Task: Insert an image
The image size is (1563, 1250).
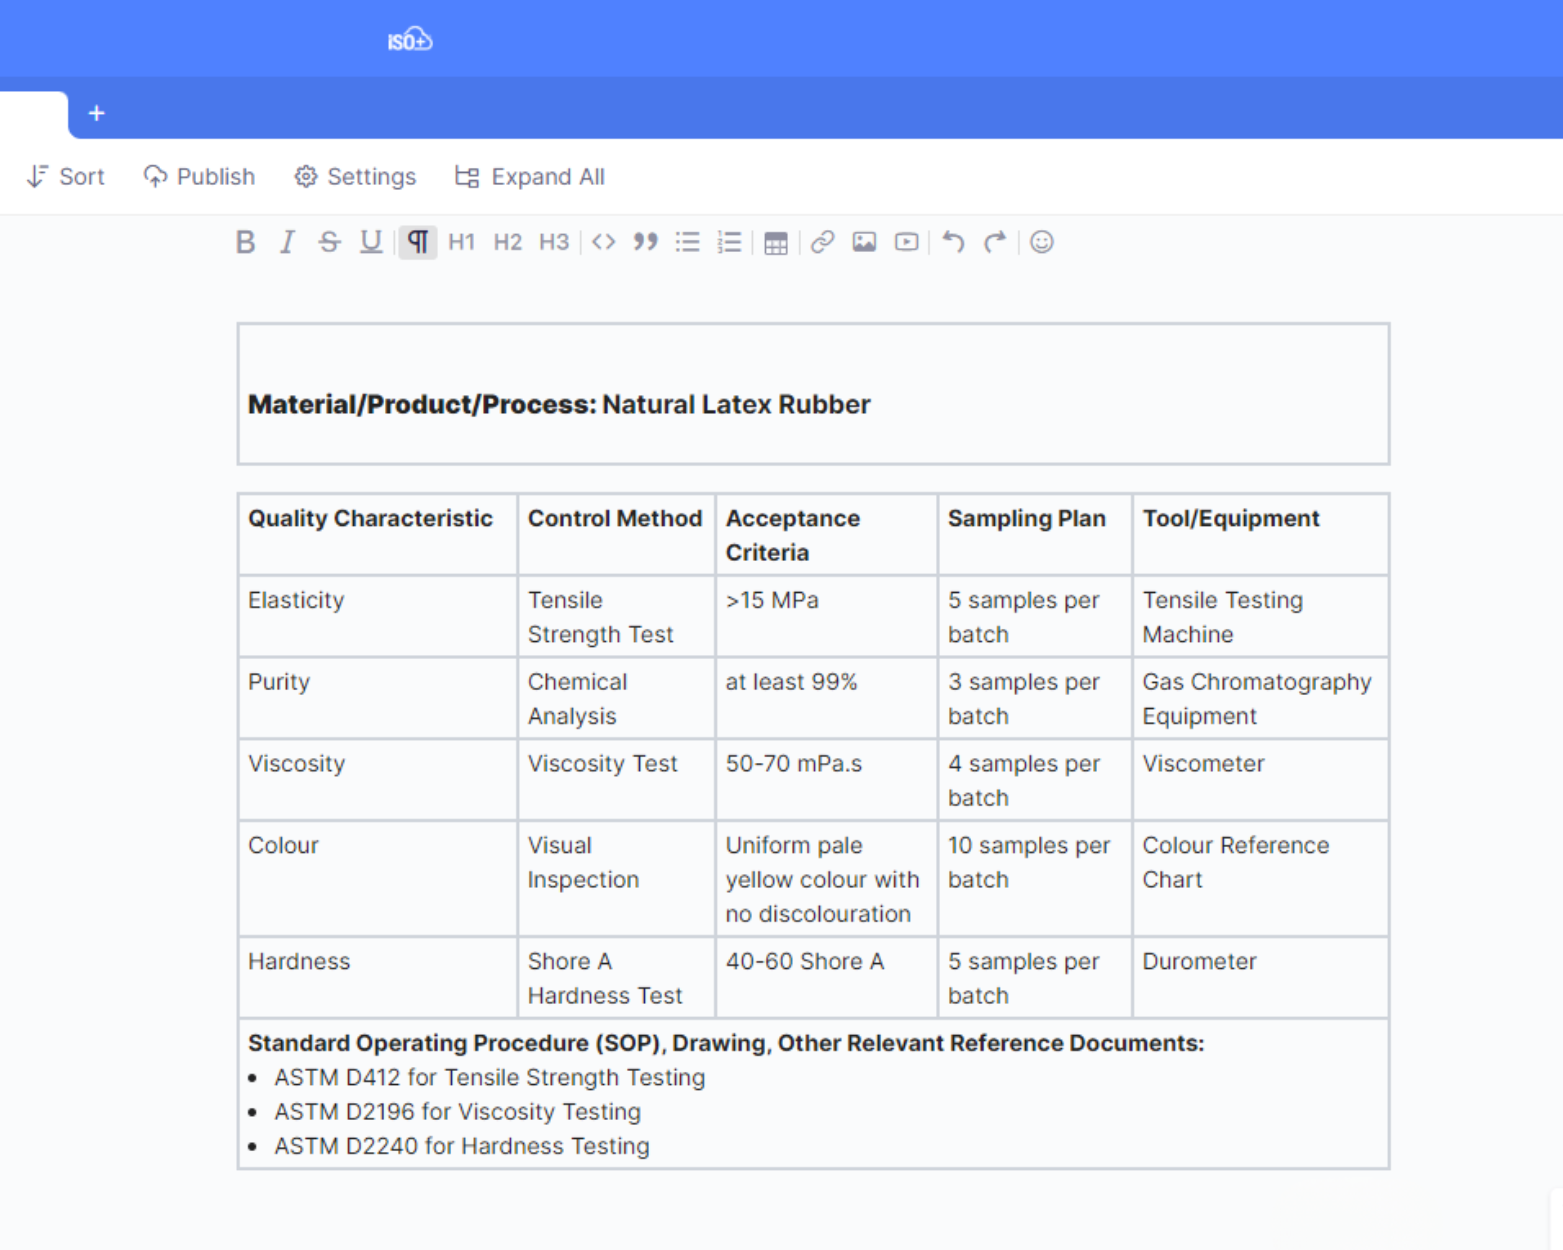Action: [864, 242]
